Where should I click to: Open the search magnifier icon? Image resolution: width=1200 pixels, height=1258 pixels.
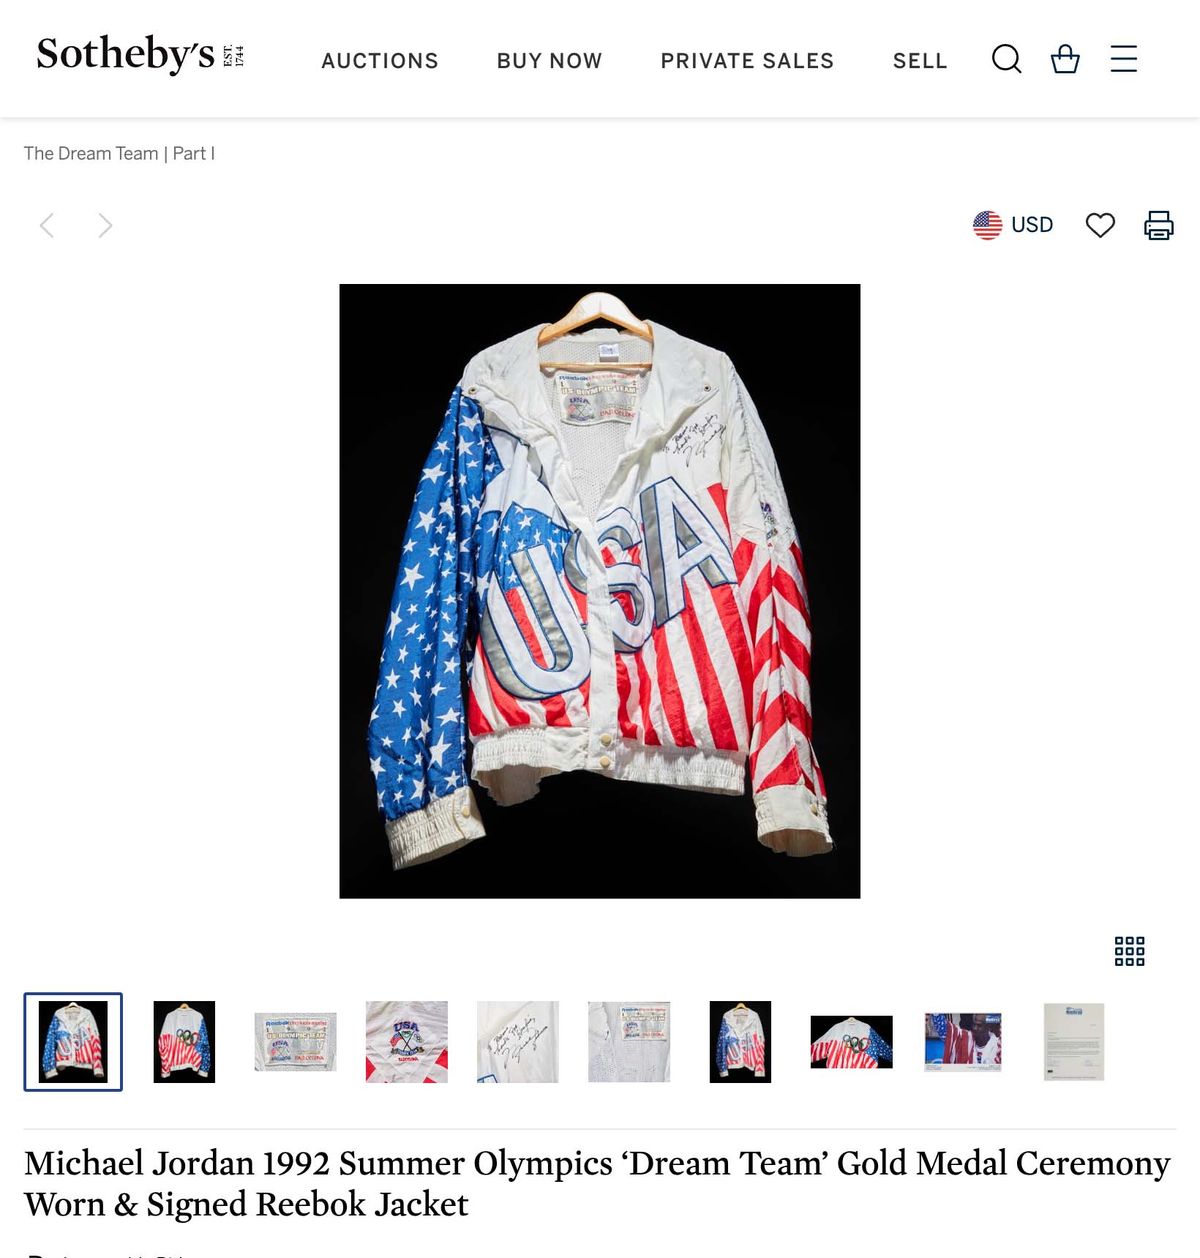[x=1006, y=60]
